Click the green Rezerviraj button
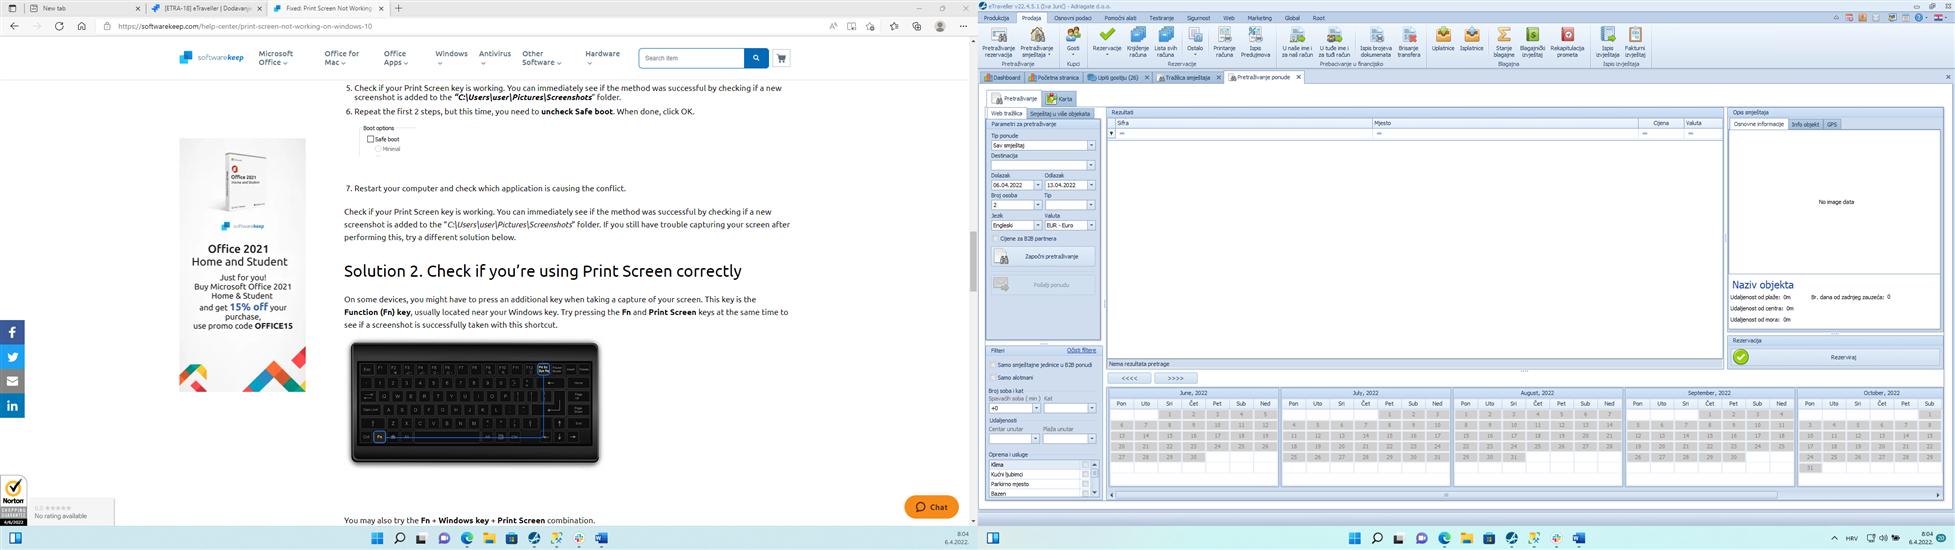The image size is (1955, 550). (1835, 357)
